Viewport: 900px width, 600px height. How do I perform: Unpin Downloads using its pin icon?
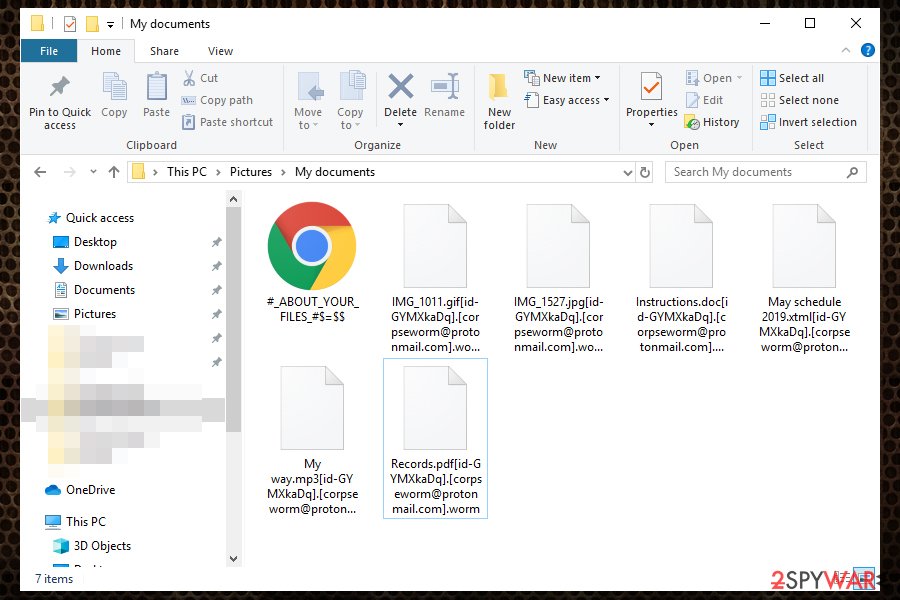click(x=216, y=266)
